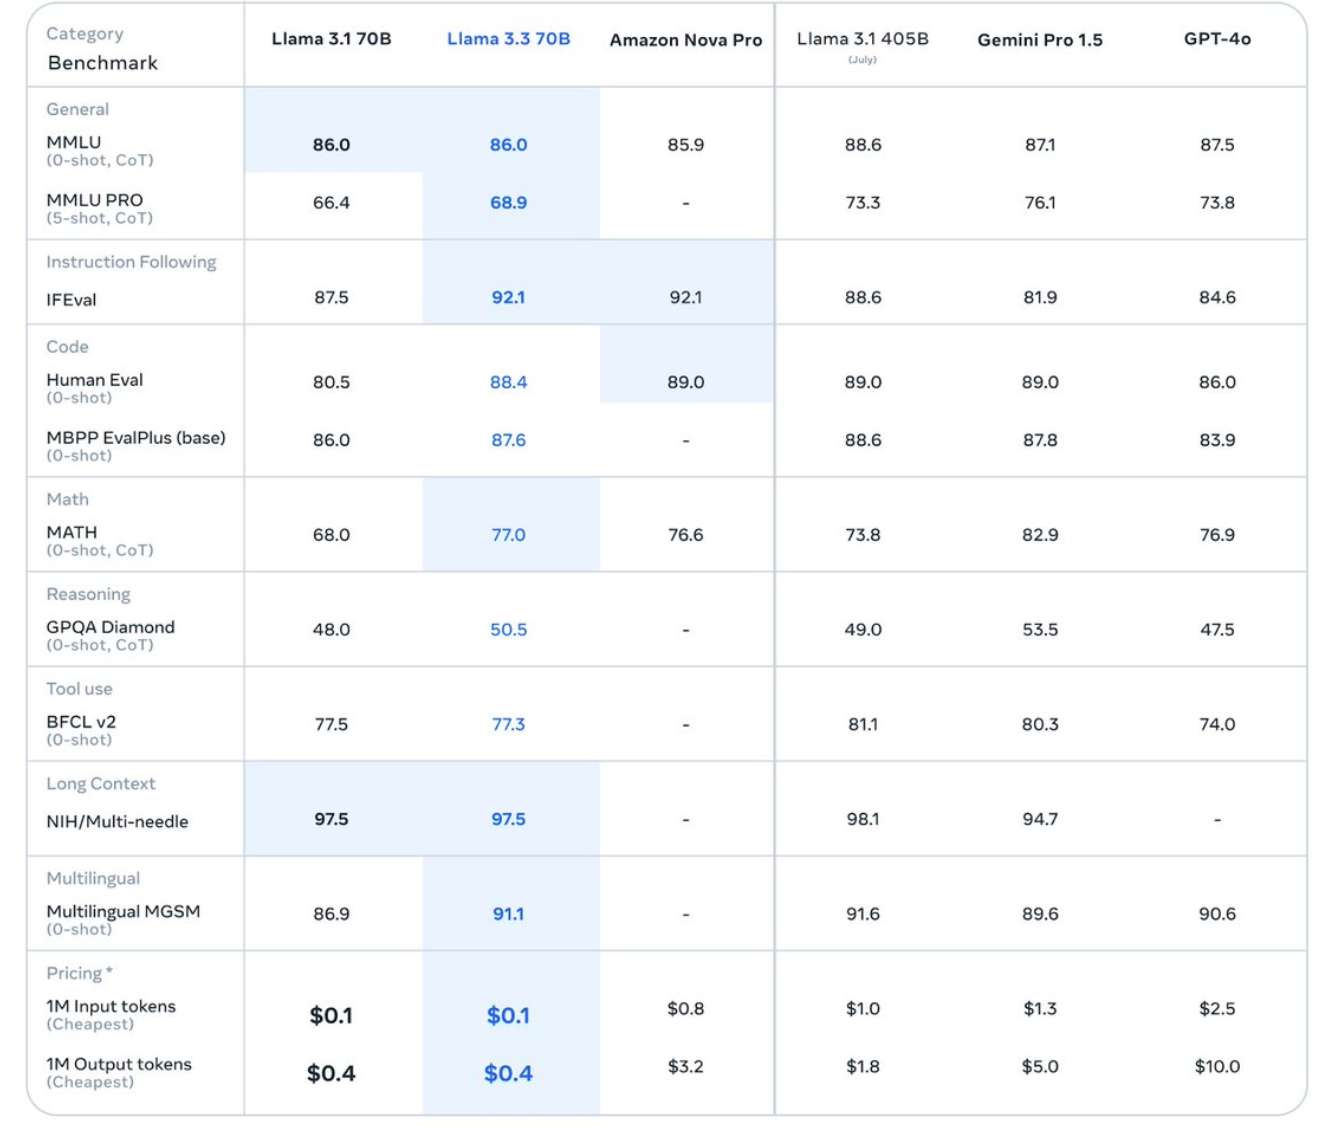Click the Llama 3.3 70B MGSM score 91.1
The image size is (1330, 1126).
coord(508,915)
